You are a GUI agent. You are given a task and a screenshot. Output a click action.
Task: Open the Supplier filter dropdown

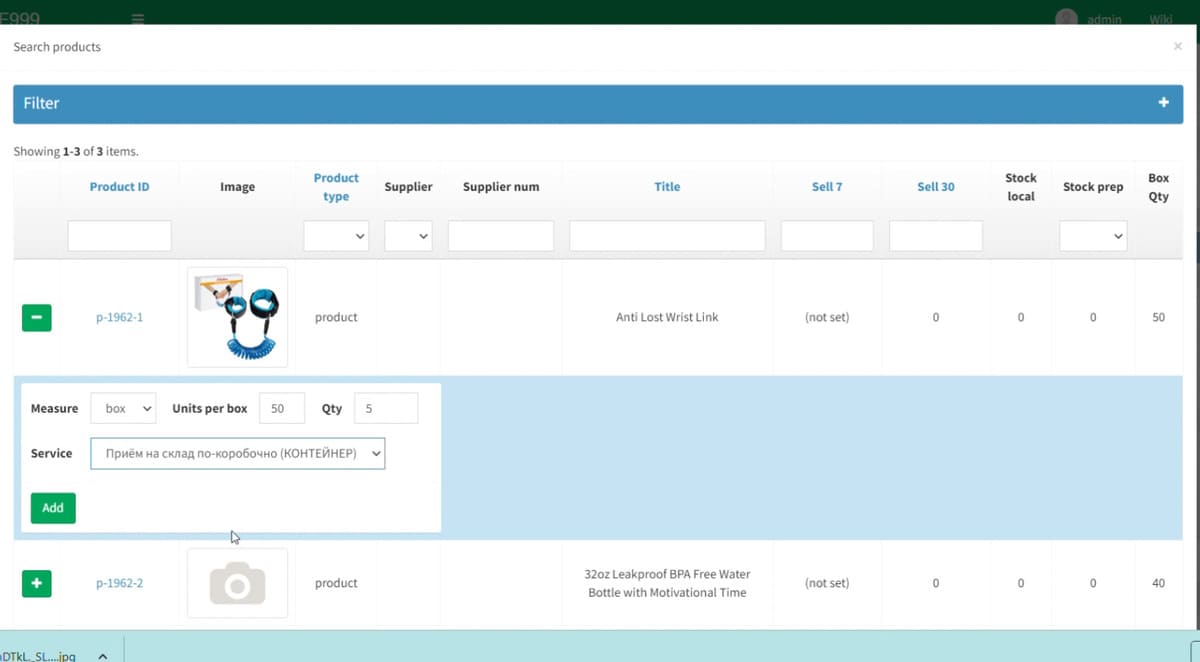tap(408, 236)
